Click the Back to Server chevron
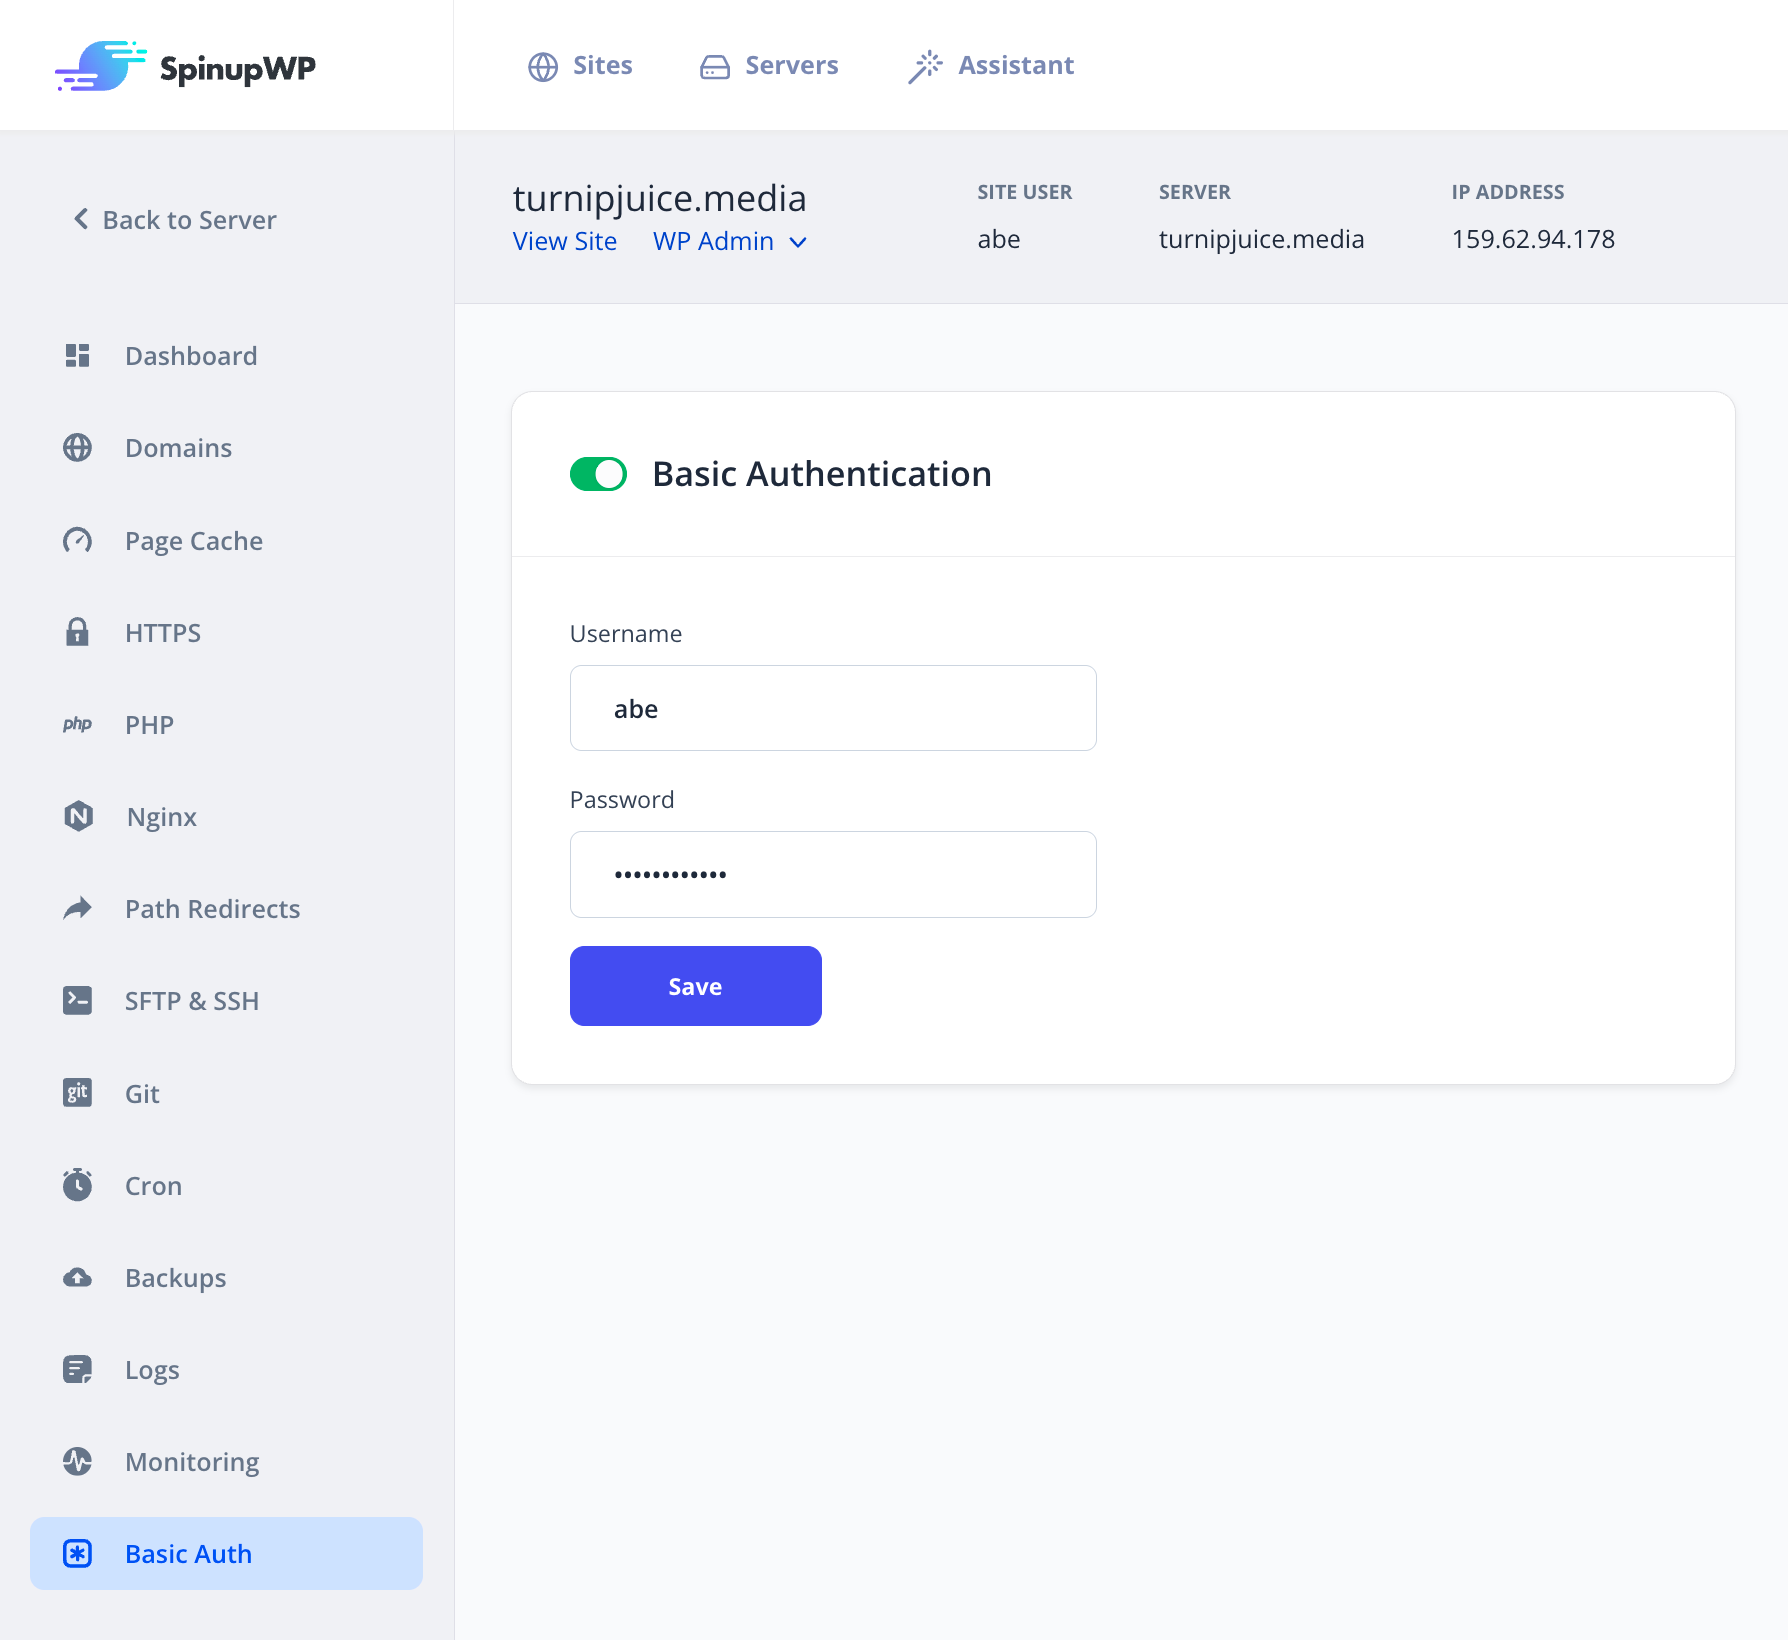 (79, 220)
